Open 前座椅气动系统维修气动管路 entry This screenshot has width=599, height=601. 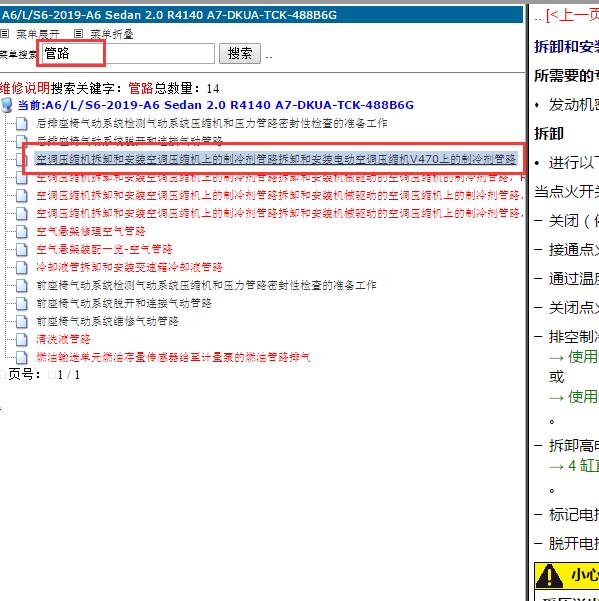click(x=107, y=321)
